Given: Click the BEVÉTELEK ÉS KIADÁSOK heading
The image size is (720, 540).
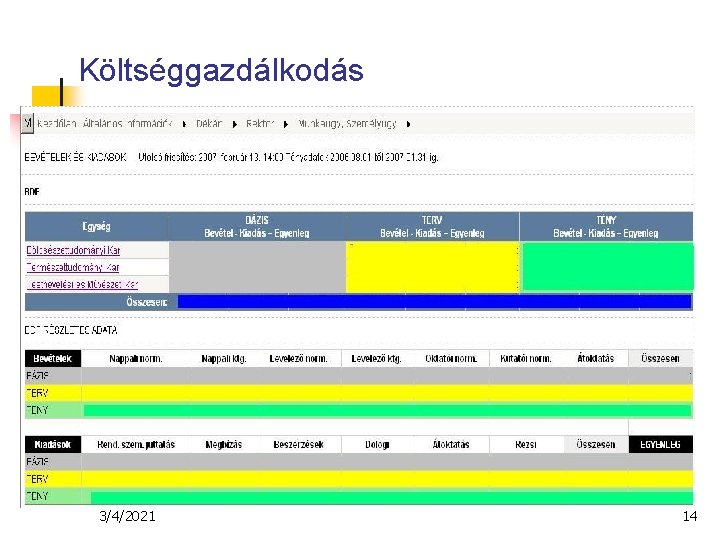Looking at the screenshot, I should [75, 158].
